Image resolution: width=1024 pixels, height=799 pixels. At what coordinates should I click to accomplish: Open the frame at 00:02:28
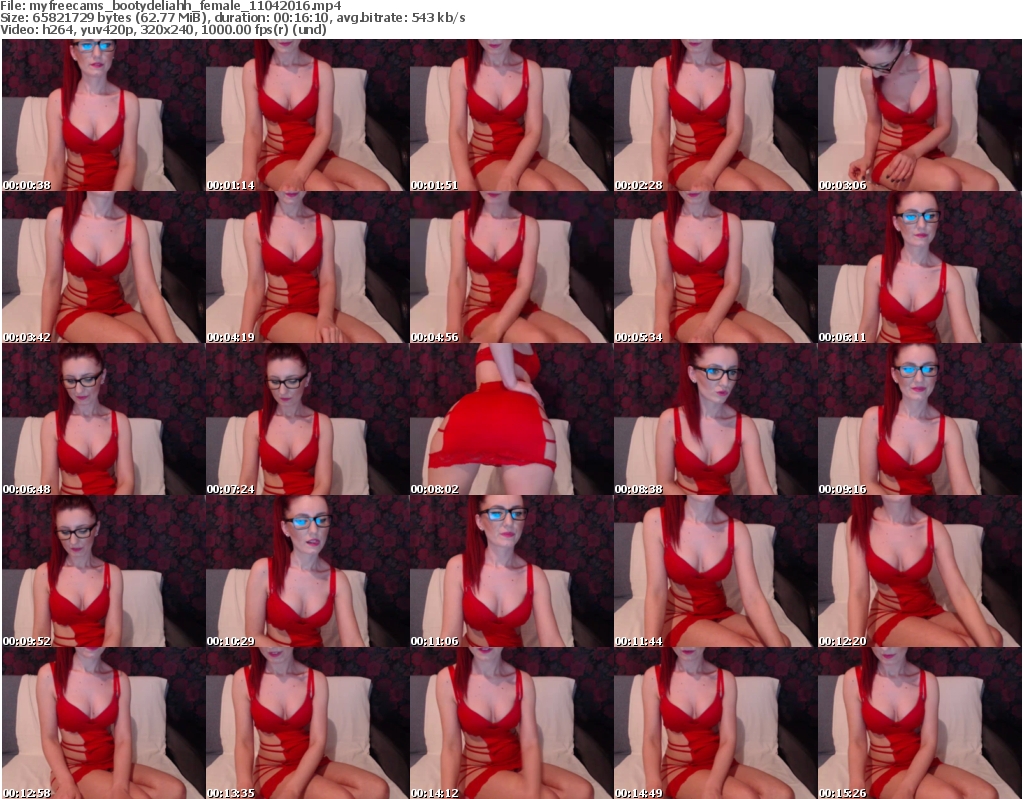(715, 115)
